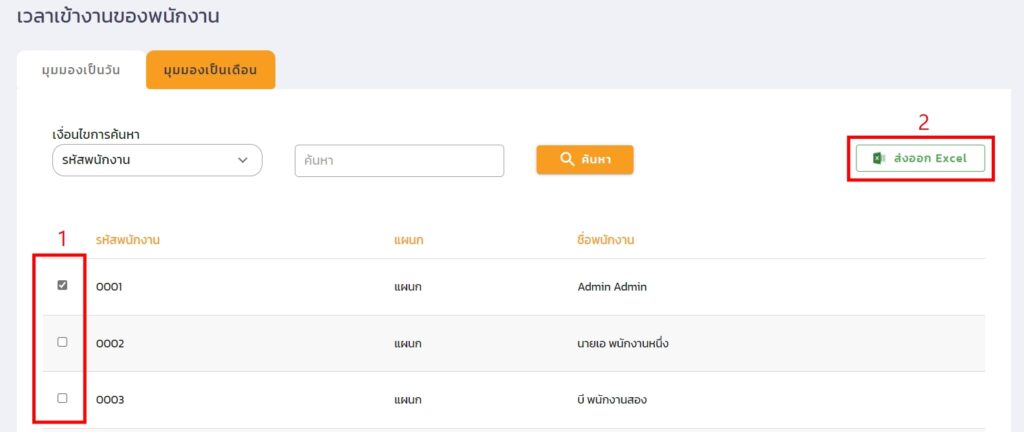Select the checkbox beside employee 0003
This screenshot has width=1024, height=432.
(x=62, y=398)
